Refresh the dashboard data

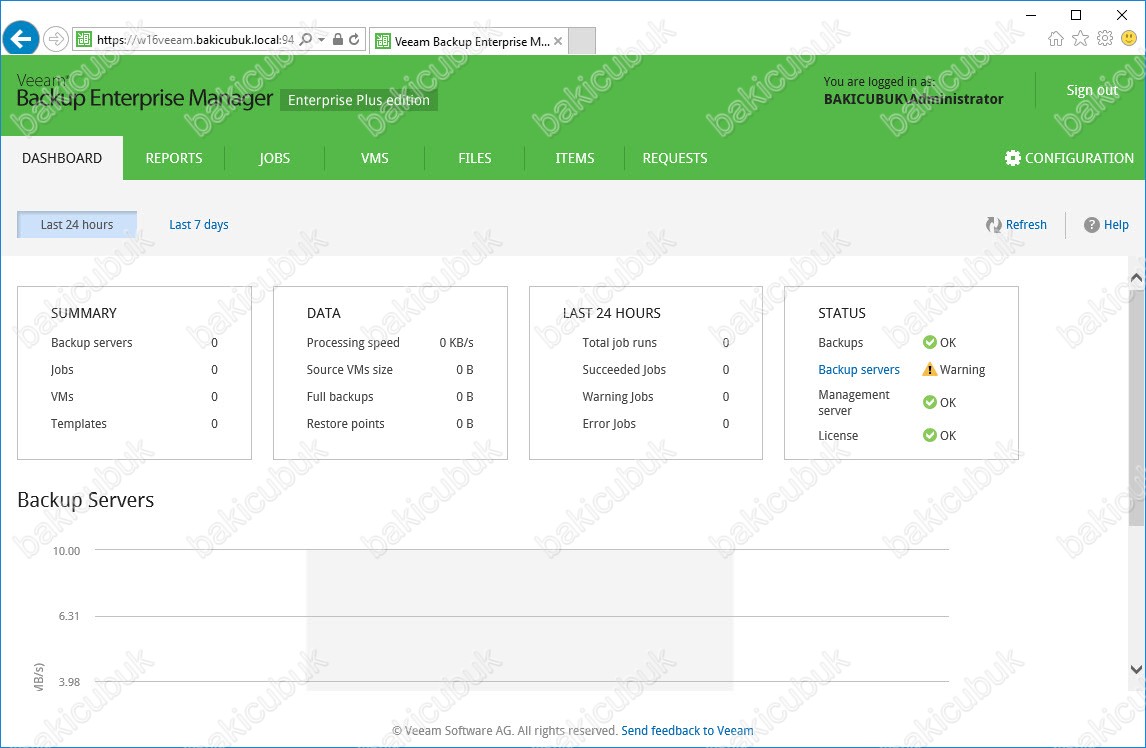tap(1016, 225)
